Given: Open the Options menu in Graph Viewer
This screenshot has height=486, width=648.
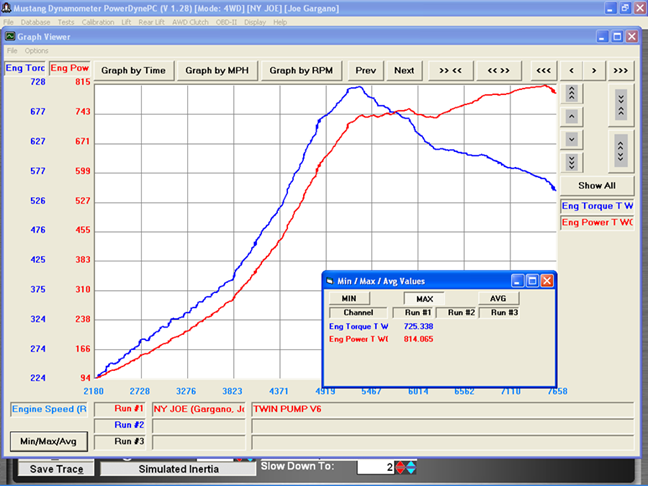Looking at the screenshot, I should coord(37,51).
